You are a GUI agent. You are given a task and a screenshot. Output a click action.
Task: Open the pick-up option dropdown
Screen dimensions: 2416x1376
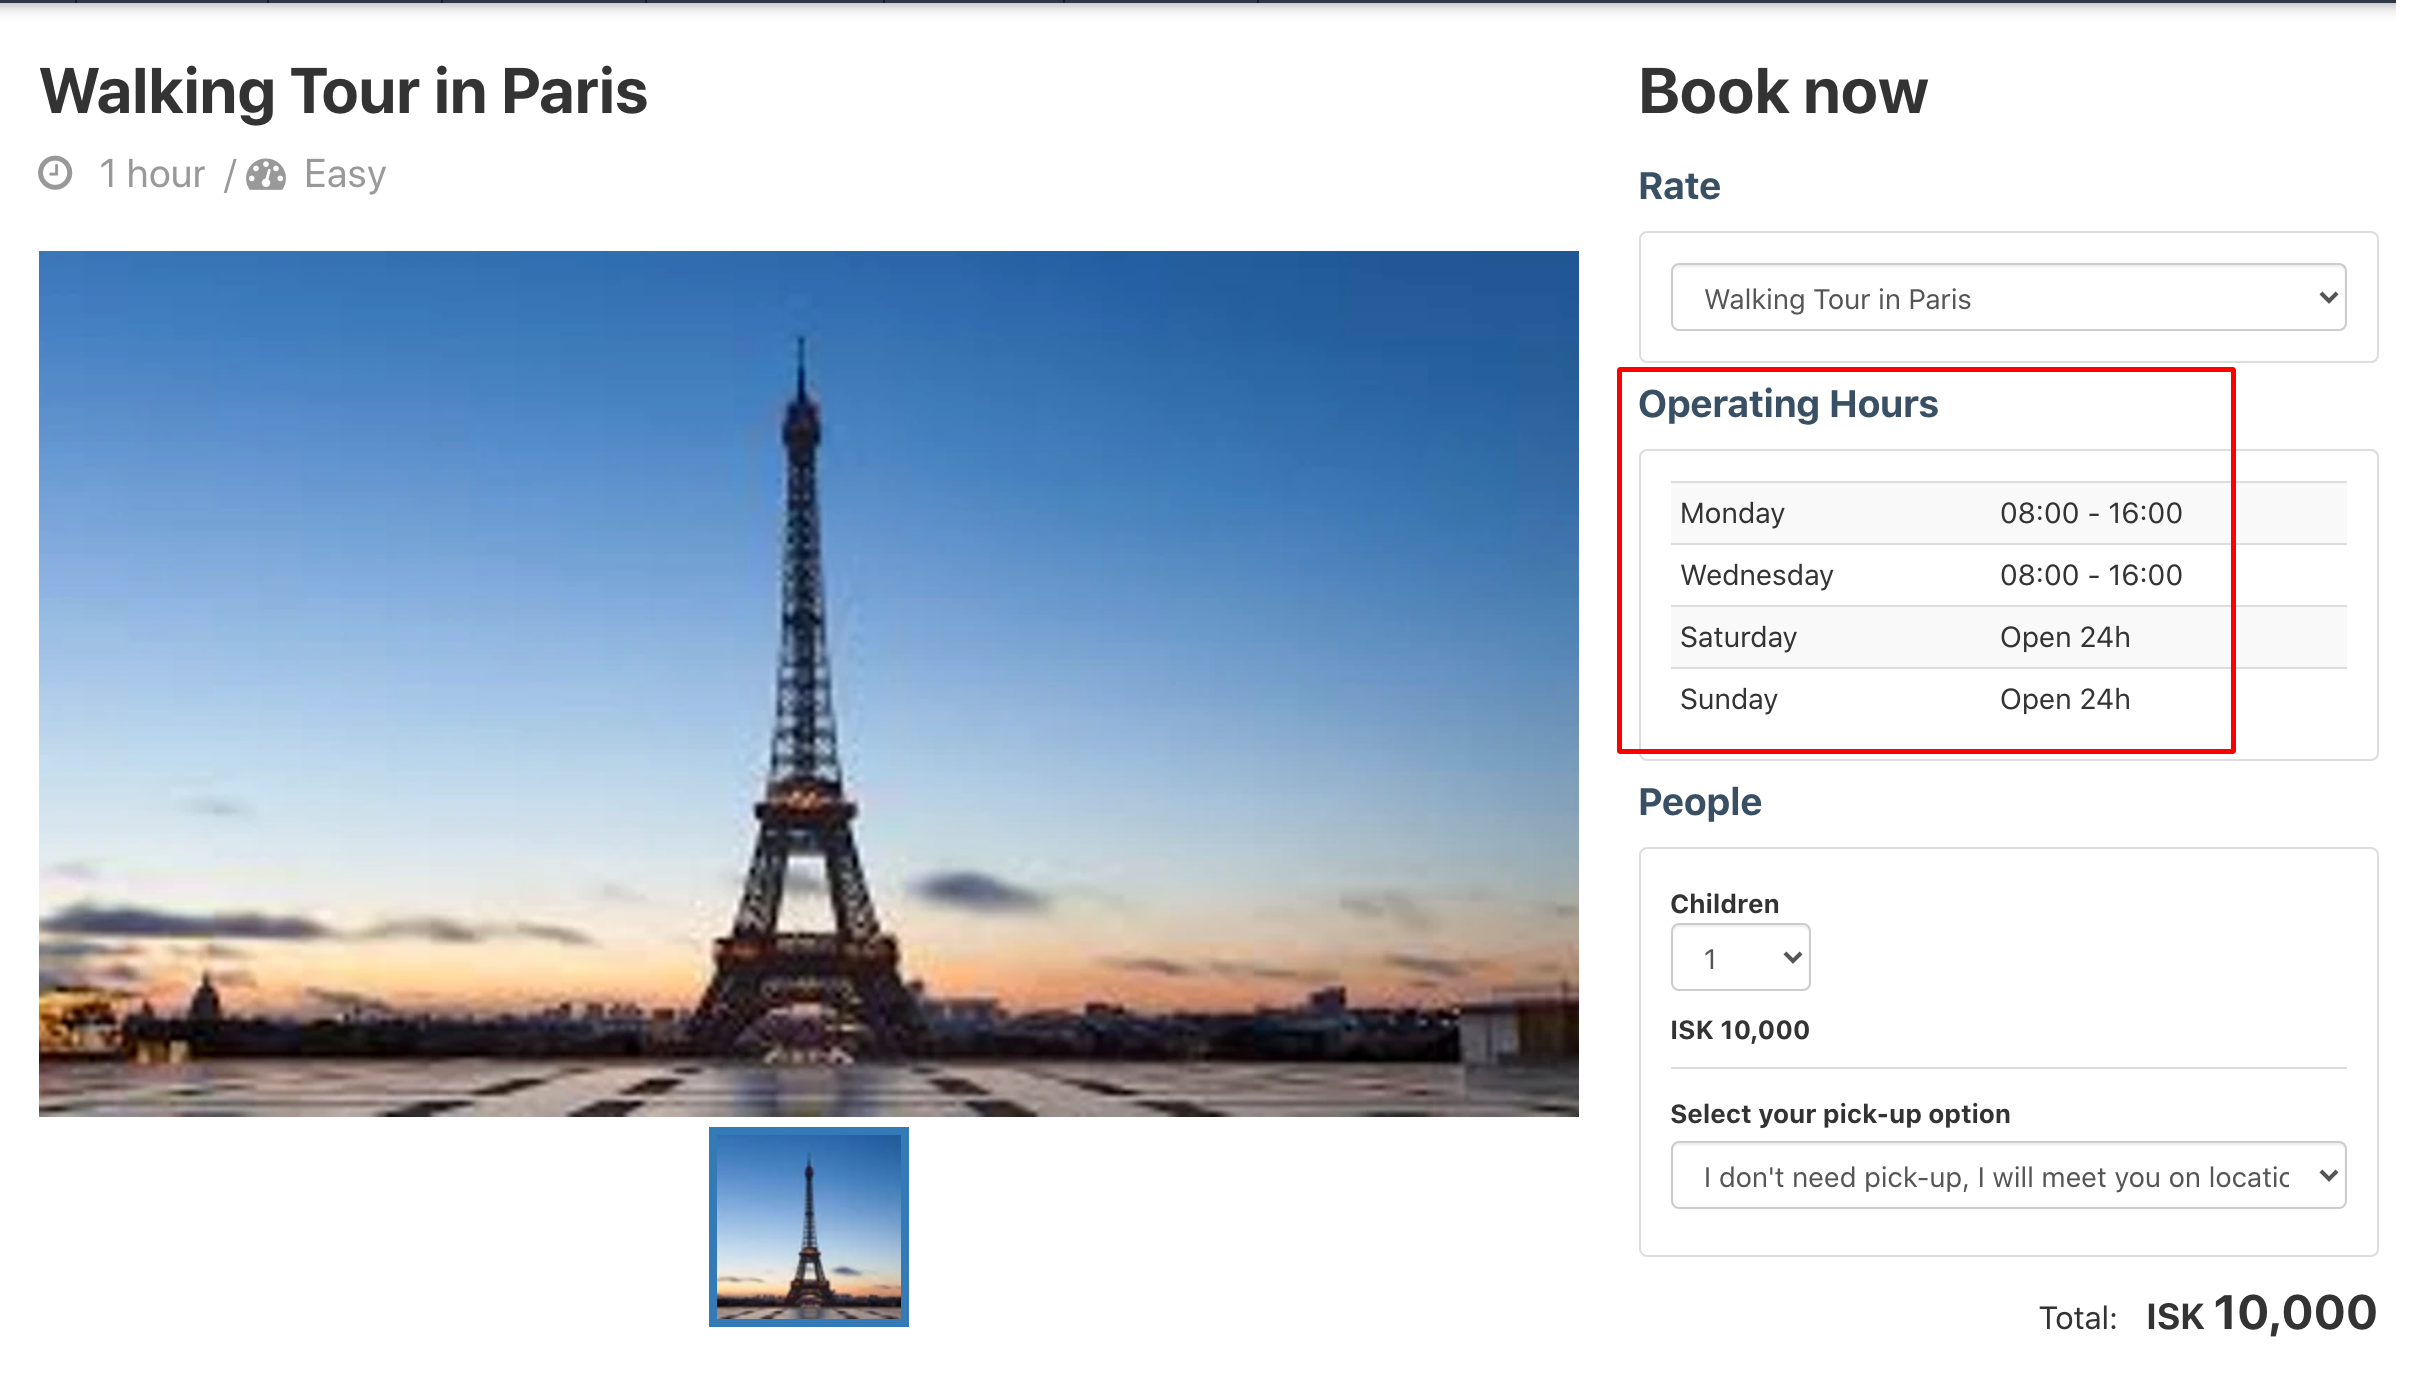tap(2008, 1176)
